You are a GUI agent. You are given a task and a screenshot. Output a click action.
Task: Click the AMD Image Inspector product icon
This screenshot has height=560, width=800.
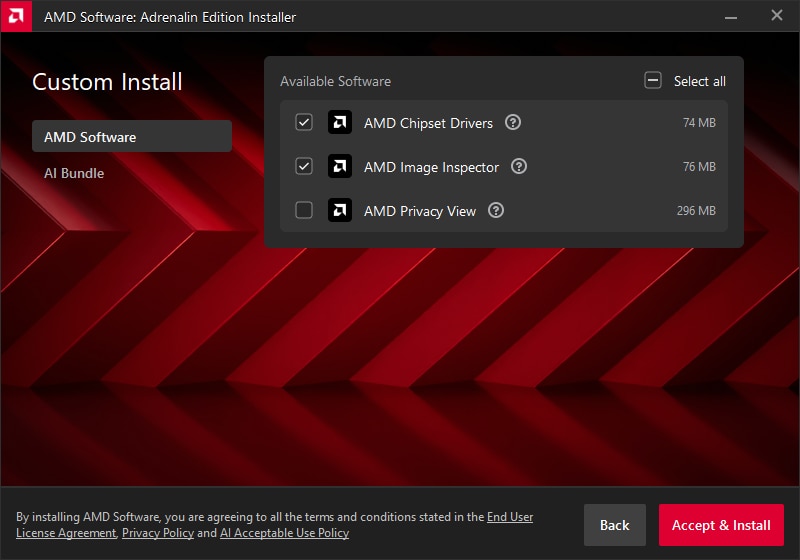[340, 167]
